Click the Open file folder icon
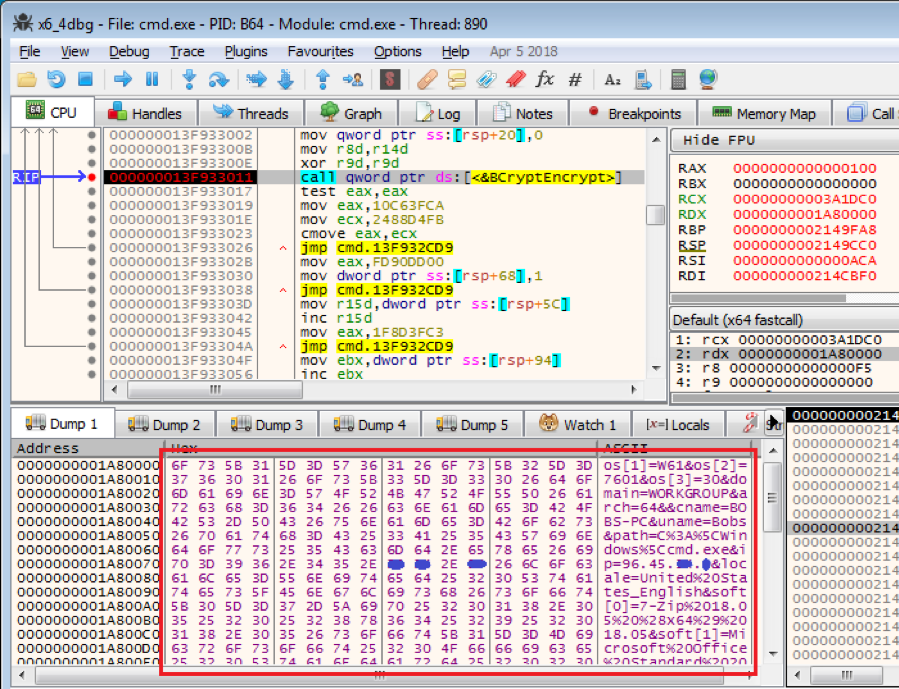 click(27, 79)
